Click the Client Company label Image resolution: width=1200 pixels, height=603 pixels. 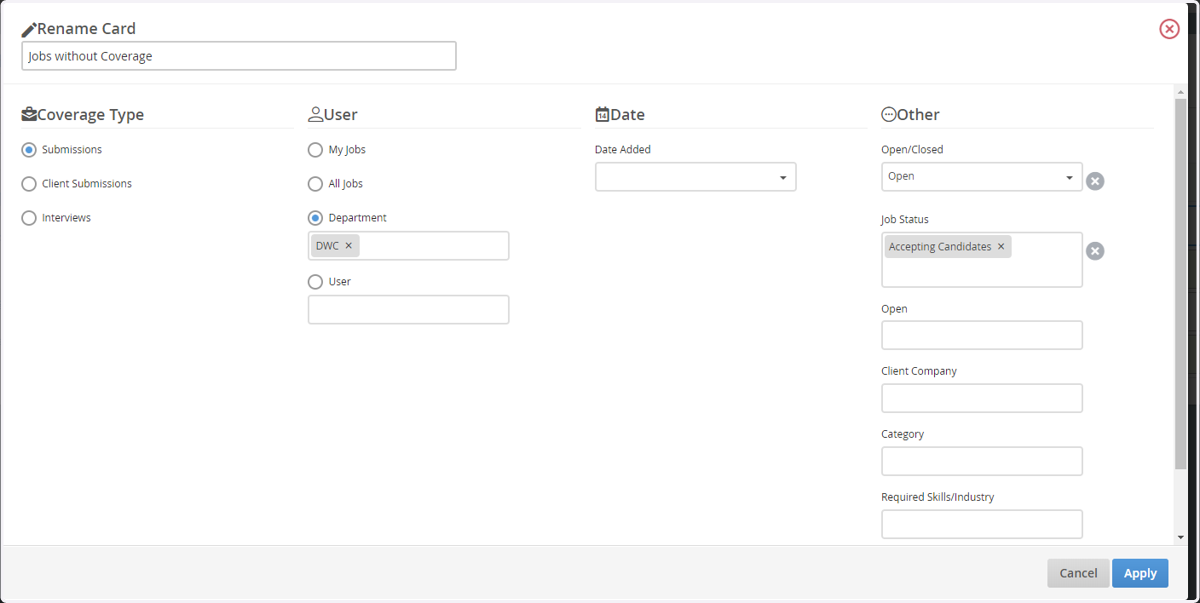(x=919, y=371)
